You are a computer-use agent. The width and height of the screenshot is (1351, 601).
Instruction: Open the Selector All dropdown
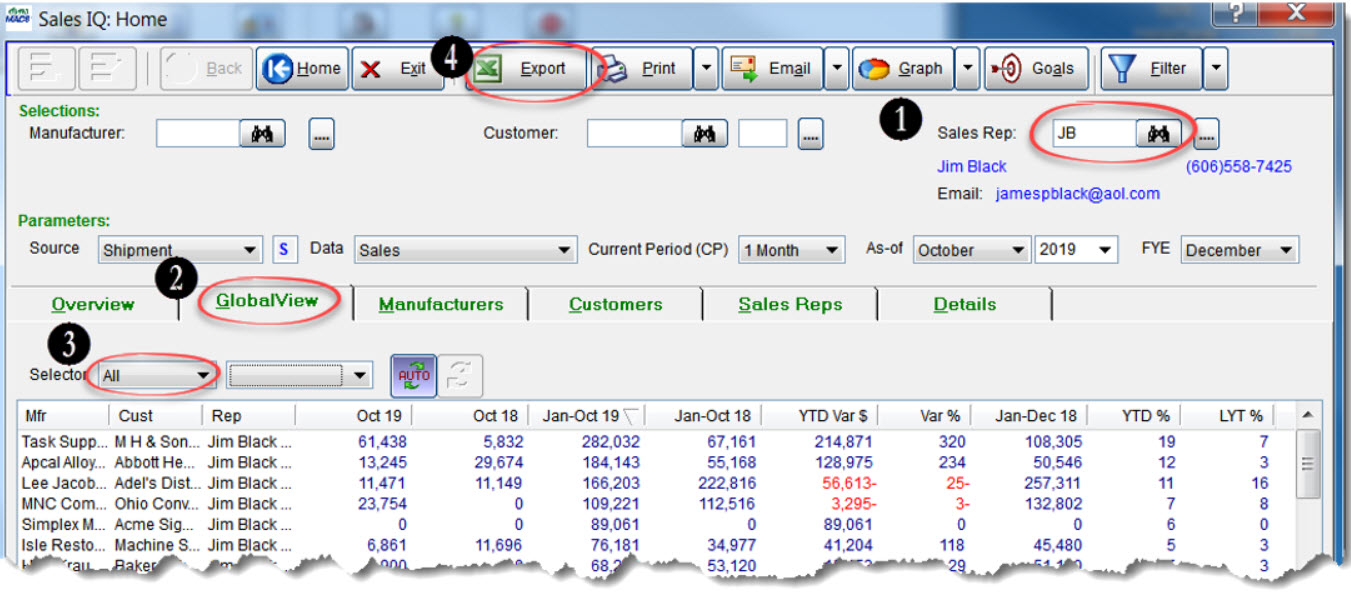(x=158, y=376)
